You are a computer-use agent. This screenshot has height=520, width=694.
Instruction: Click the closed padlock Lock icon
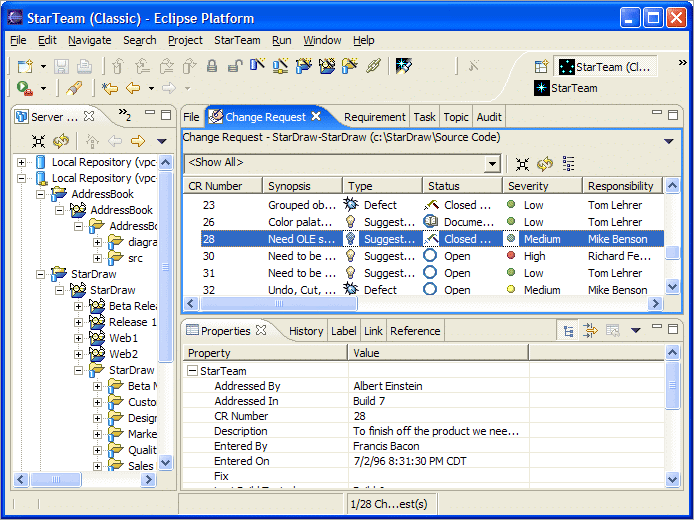click(x=212, y=66)
